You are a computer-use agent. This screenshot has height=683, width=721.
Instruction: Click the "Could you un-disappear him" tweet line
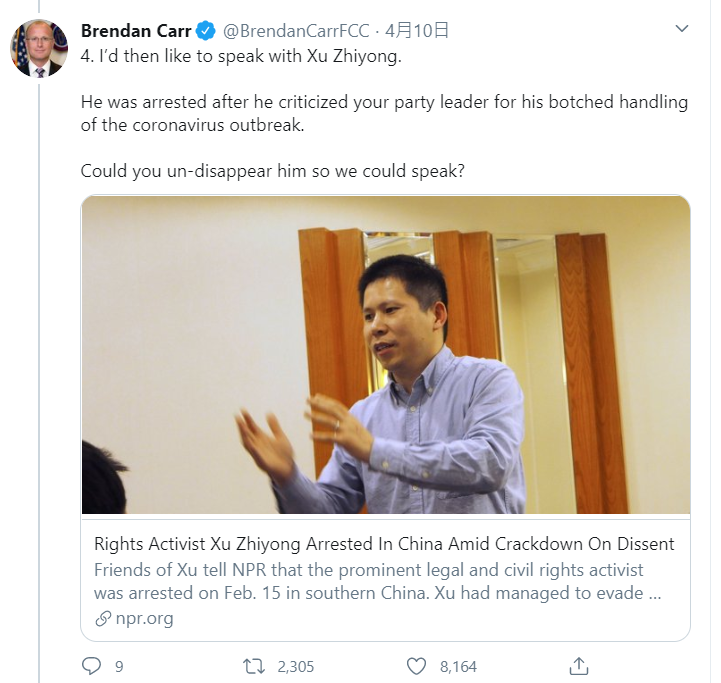[272, 171]
